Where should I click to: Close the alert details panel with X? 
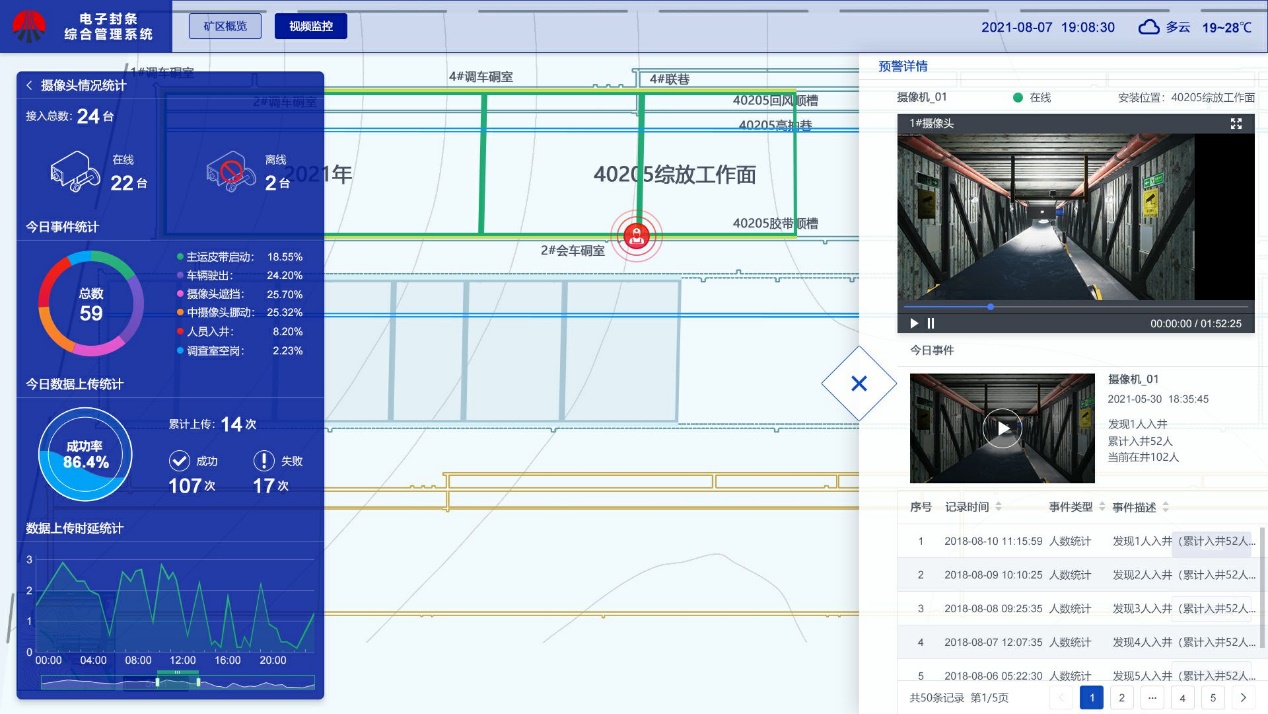(858, 383)
